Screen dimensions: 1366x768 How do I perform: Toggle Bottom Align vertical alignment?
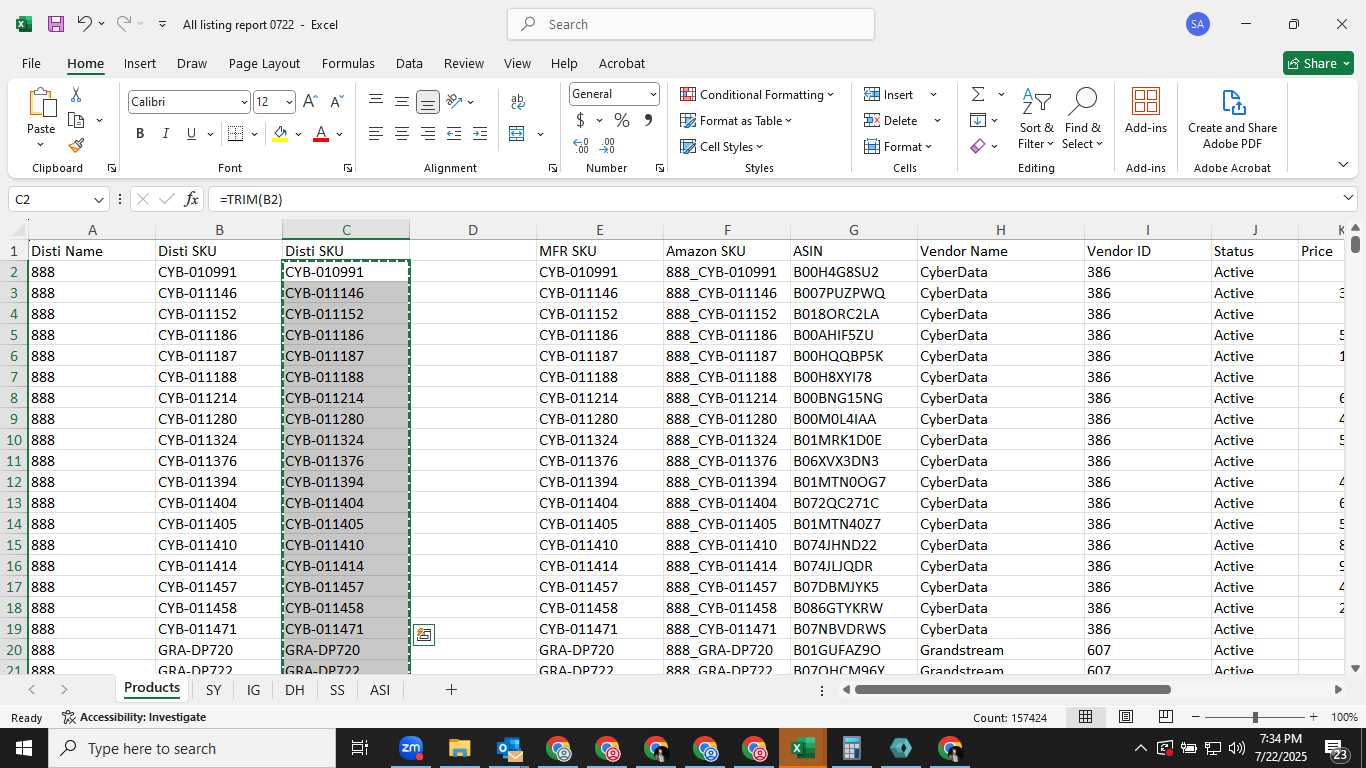pyautogui.click(x=428, y=102)
